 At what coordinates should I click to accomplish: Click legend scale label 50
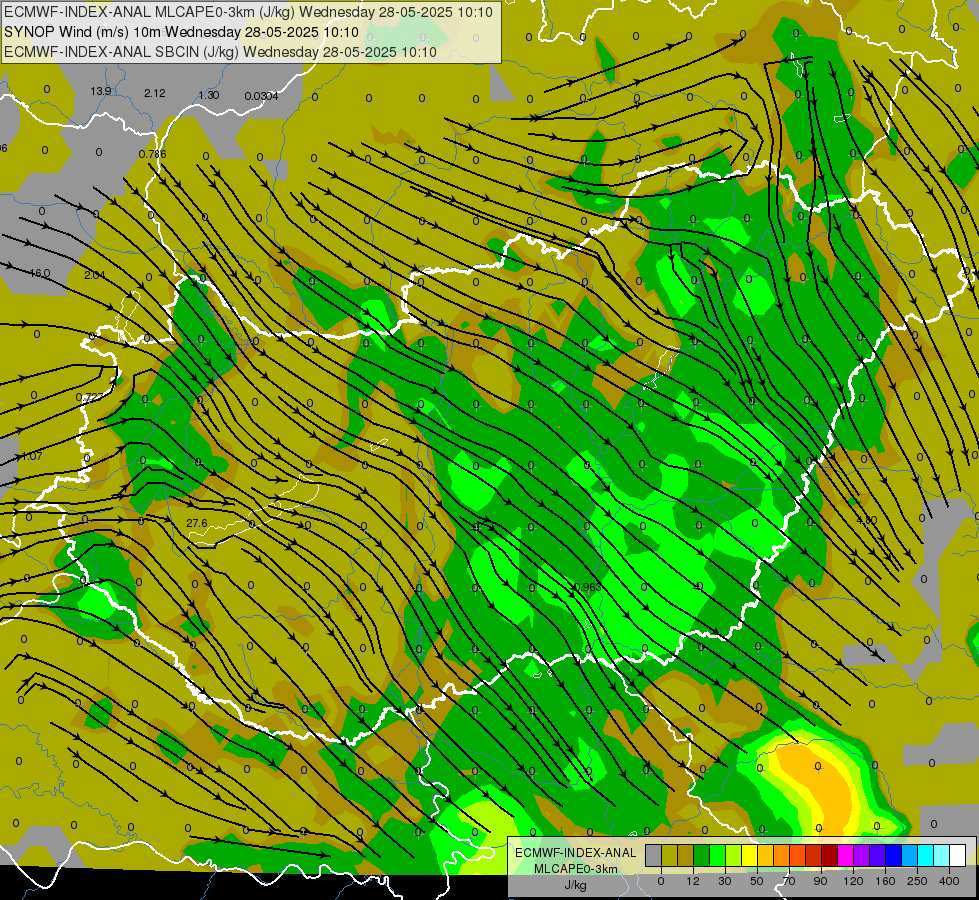click(757, 881)
